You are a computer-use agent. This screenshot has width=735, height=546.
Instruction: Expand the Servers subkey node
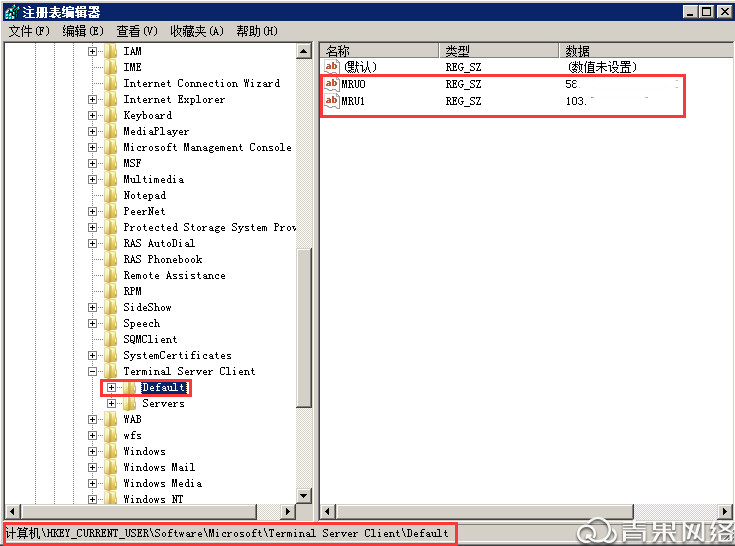112,404
